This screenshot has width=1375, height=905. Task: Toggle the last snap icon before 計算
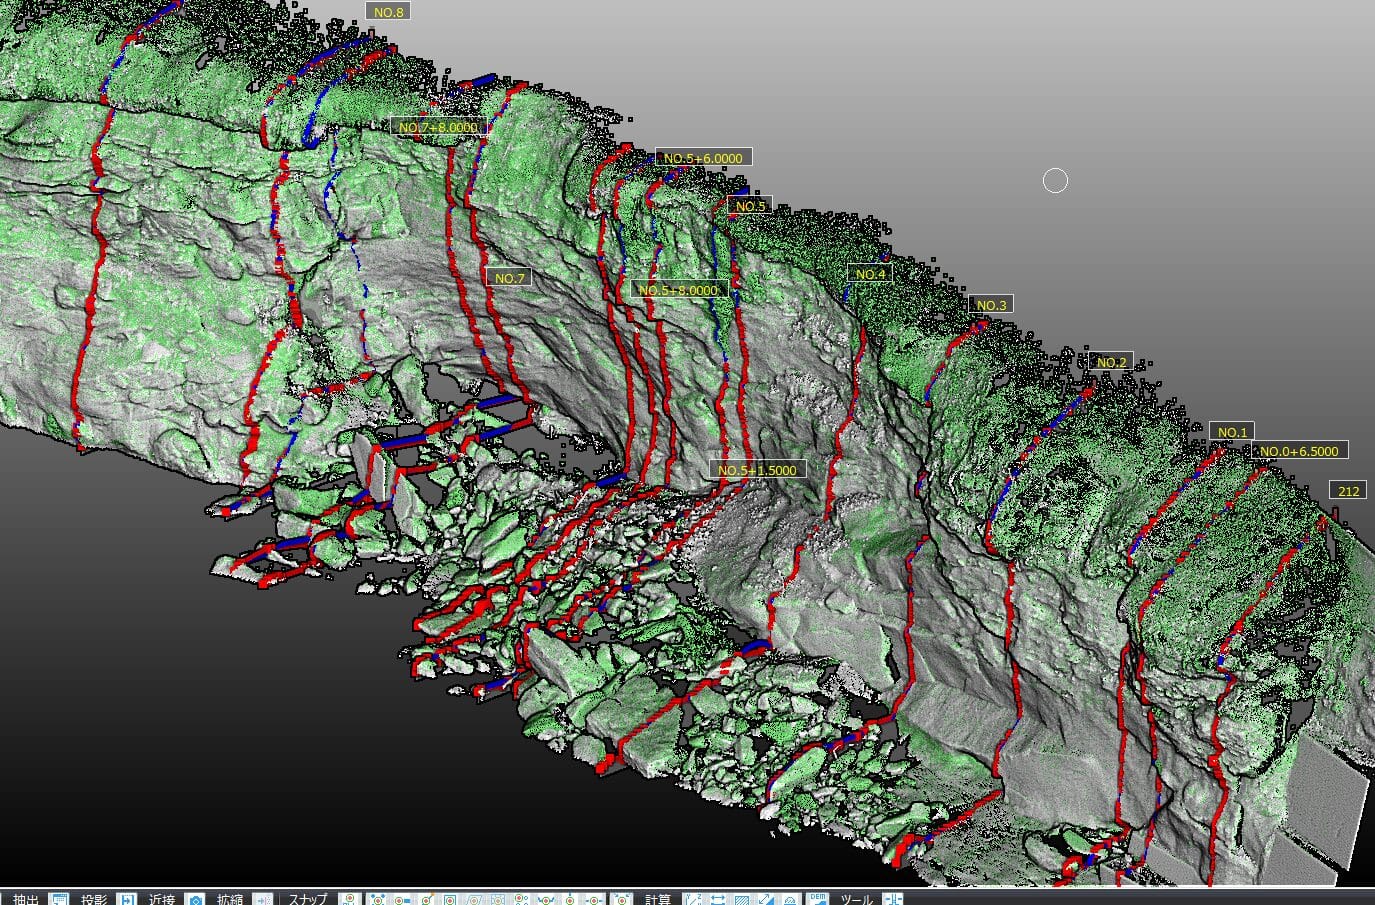[619, 899]
